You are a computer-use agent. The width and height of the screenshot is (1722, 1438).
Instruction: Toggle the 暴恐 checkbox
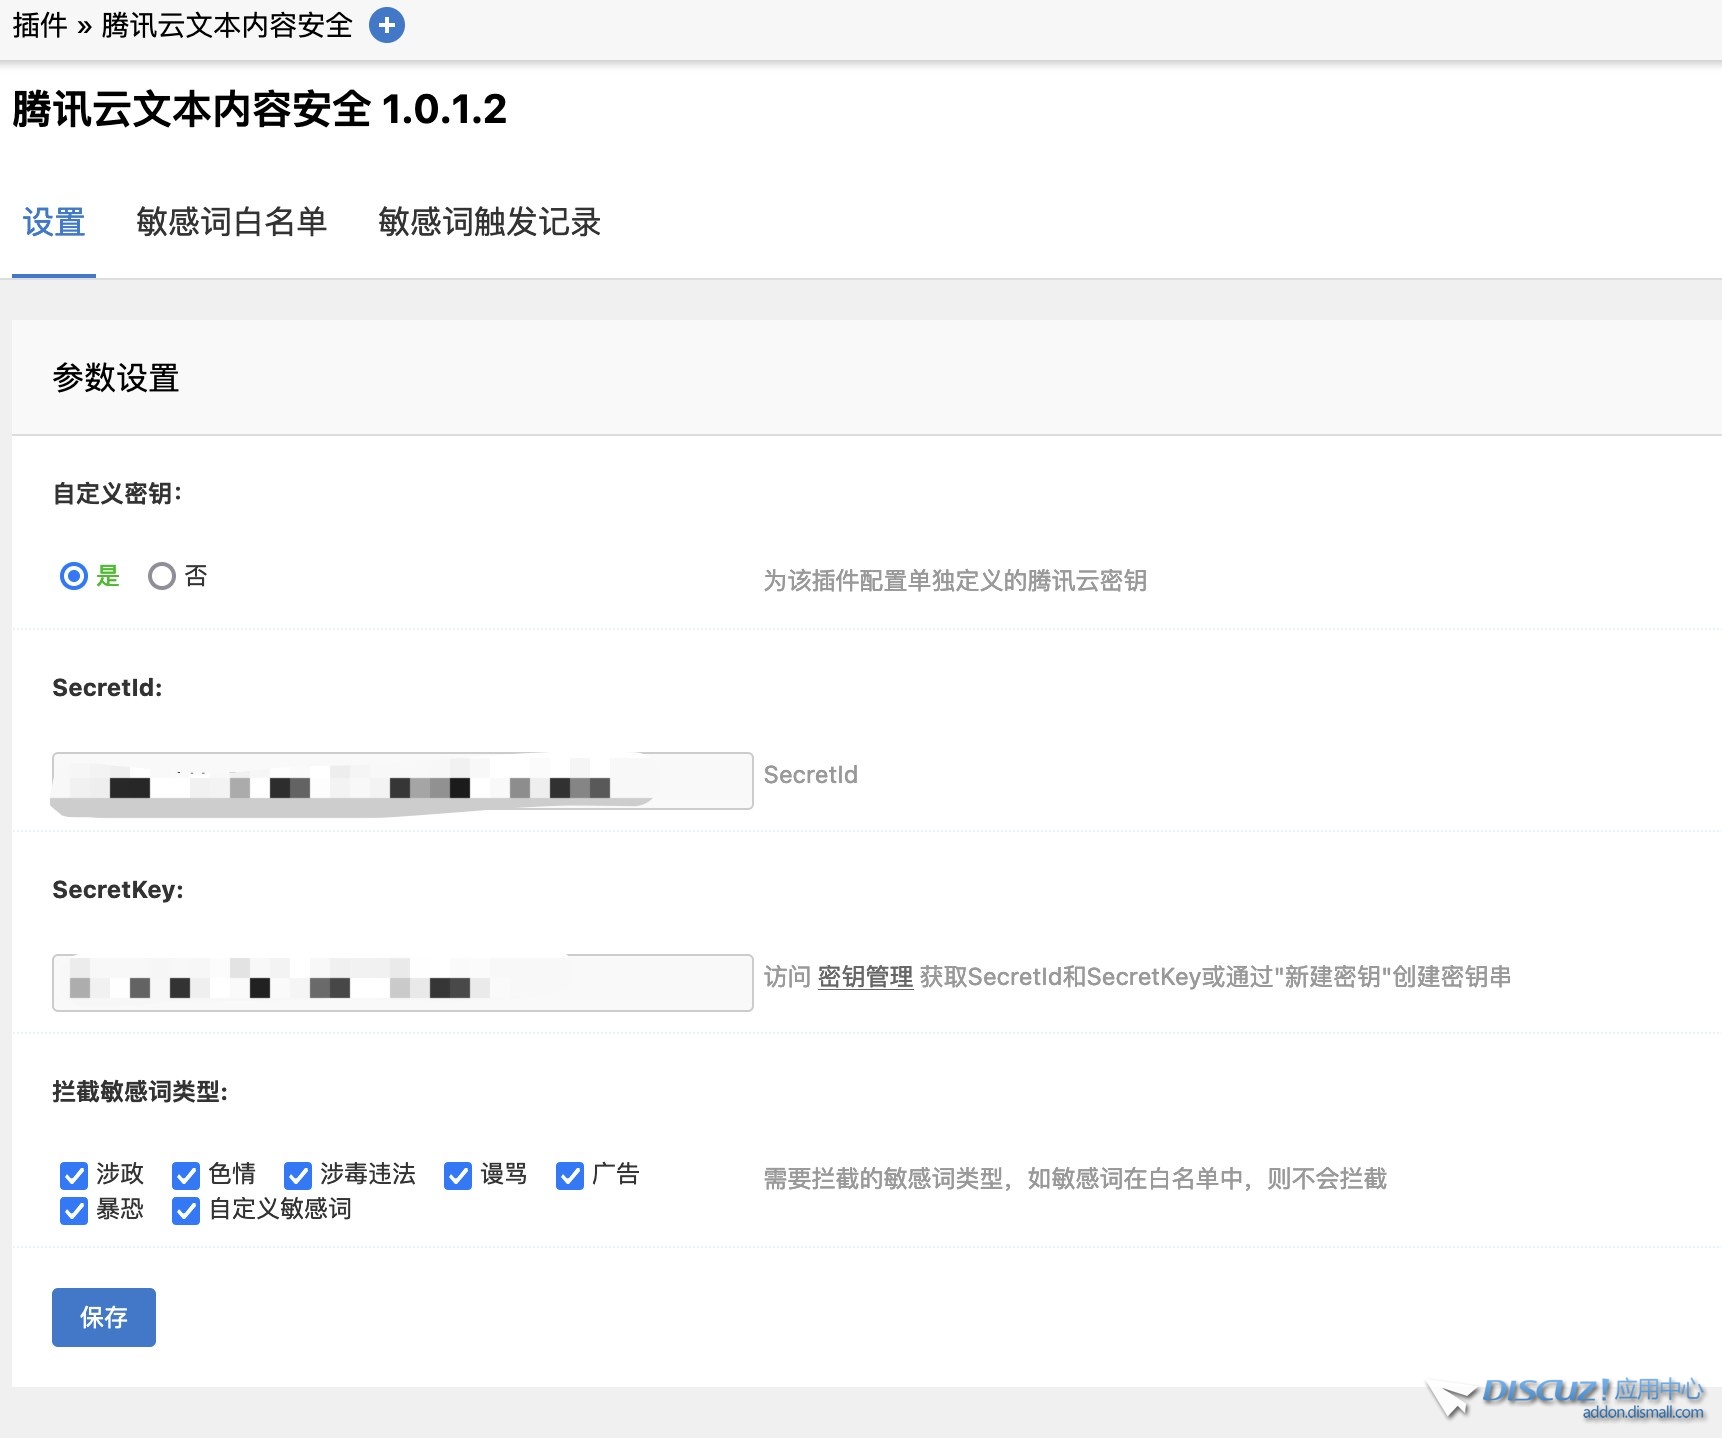tap(74, 1211)
